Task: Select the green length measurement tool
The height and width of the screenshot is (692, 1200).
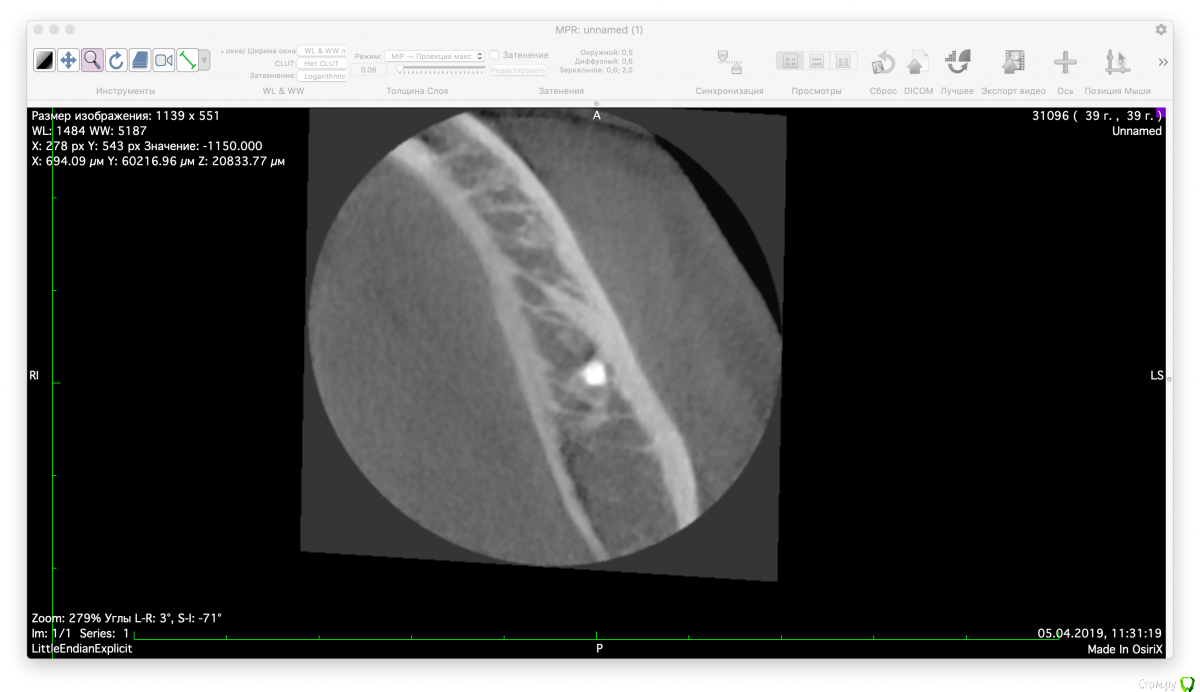Action: coord(187,61)
